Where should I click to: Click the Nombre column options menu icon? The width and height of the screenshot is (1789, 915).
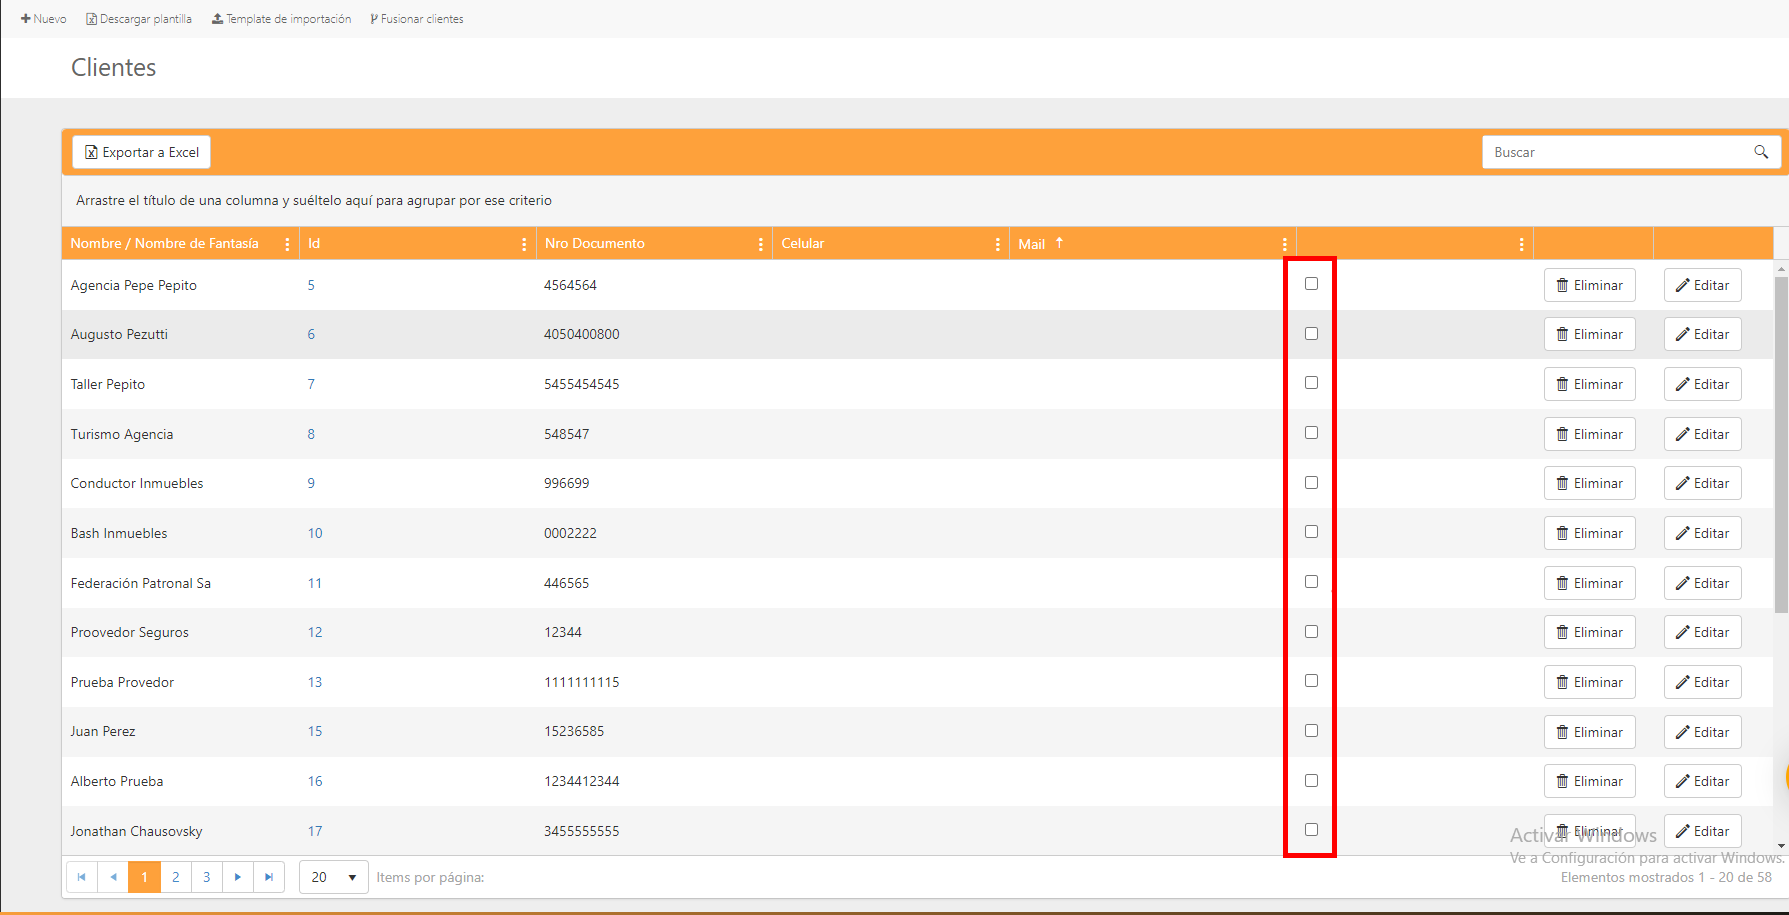tap(288, 244)
